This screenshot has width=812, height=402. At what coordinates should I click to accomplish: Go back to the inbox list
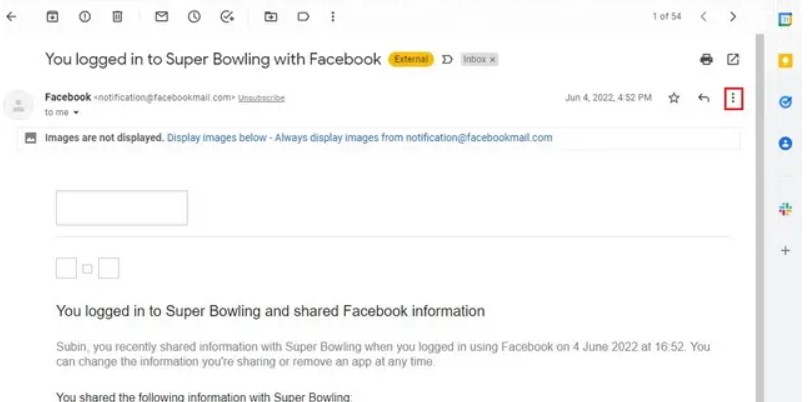point(12,17)
